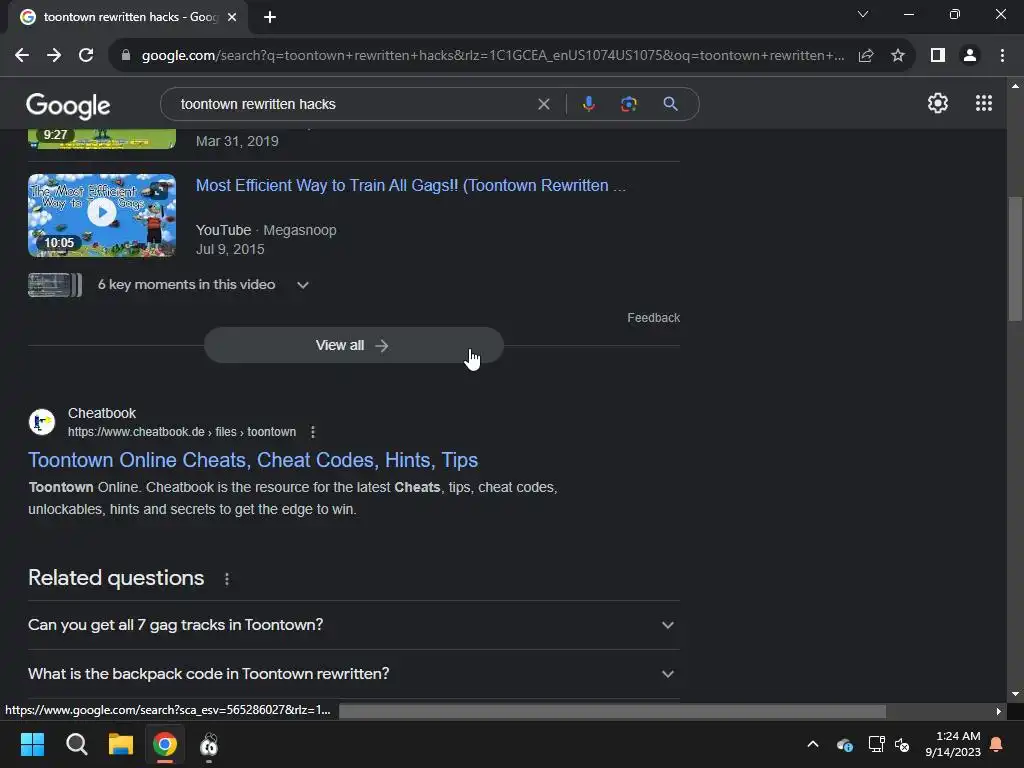Click horizontal scrollbar thumb
Screen dimensions: 1024x768
pyautogui.click(x=613, y=711)
